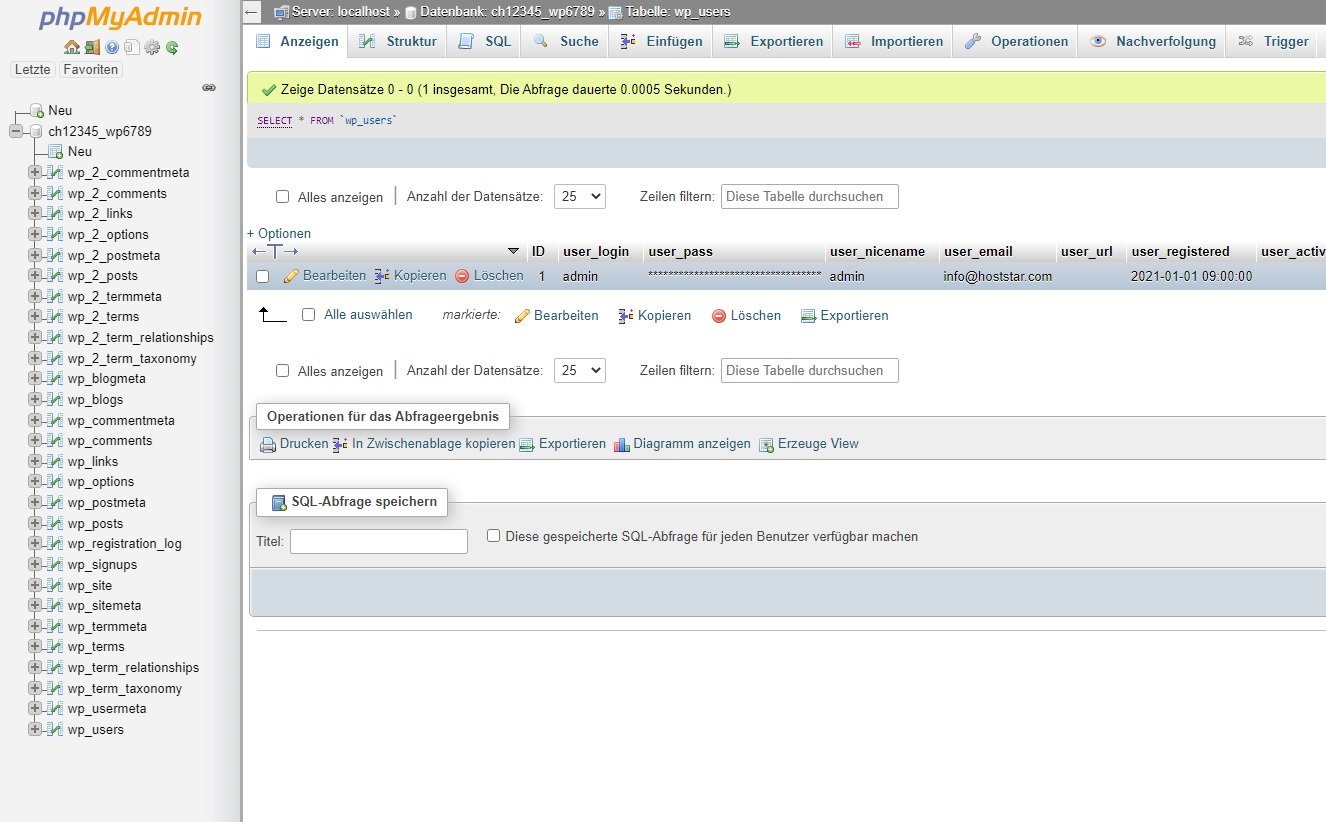The image size is (1326, 822).
Task: Open the Nachverfolgung tab
Action: pyautogui.click(x=1152, y=41)
